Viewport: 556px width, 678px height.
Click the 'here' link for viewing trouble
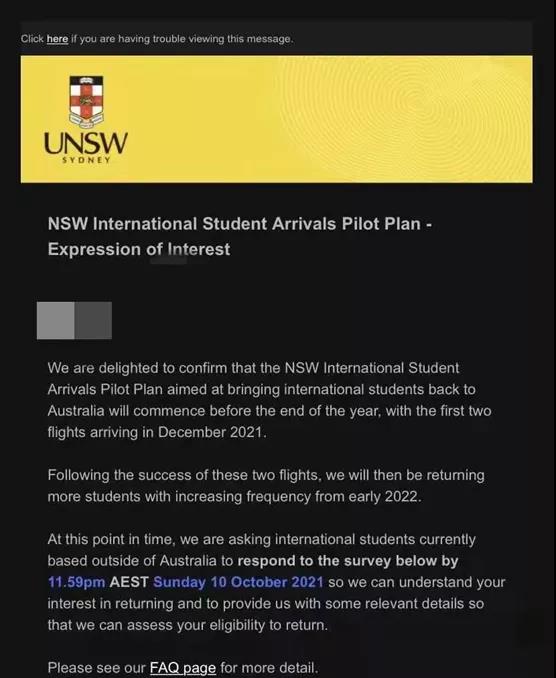tap(57, 39)
